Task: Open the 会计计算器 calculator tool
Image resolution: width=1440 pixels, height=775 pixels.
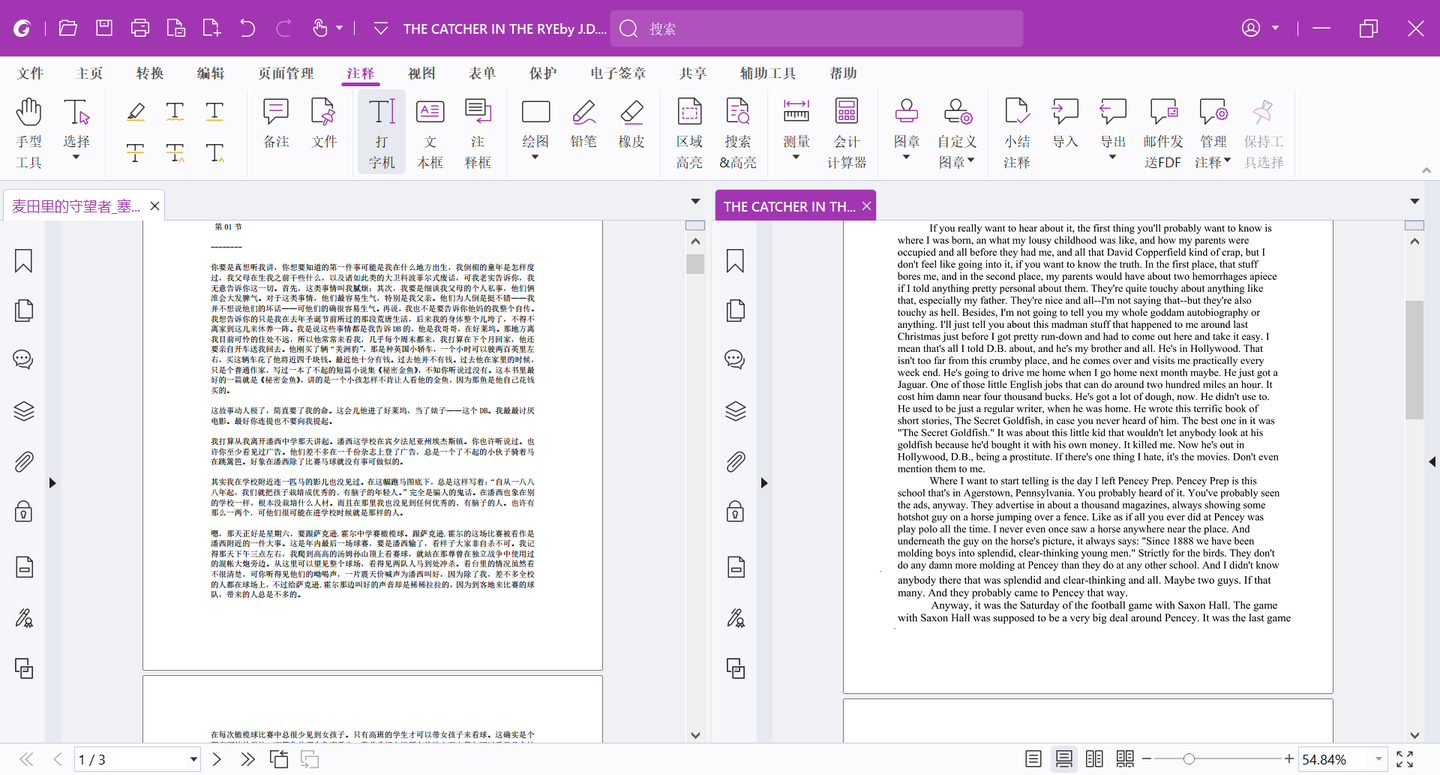Action: click(x=847, y=134)
